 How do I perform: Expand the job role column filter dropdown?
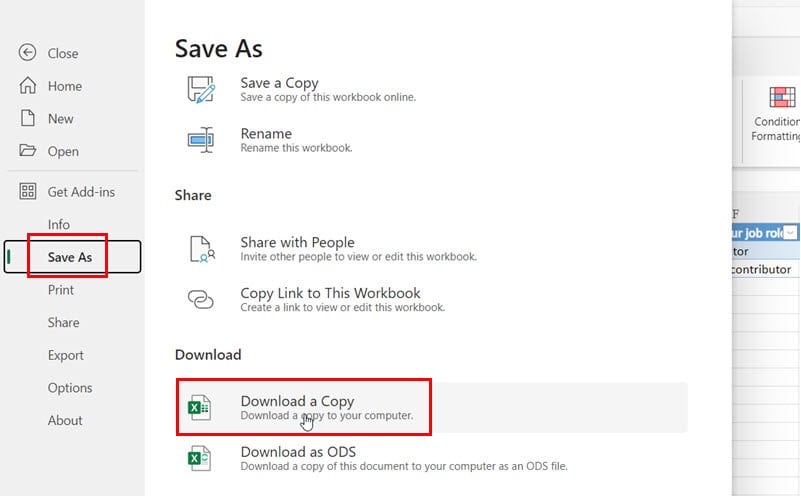click(x=790, y=233)
